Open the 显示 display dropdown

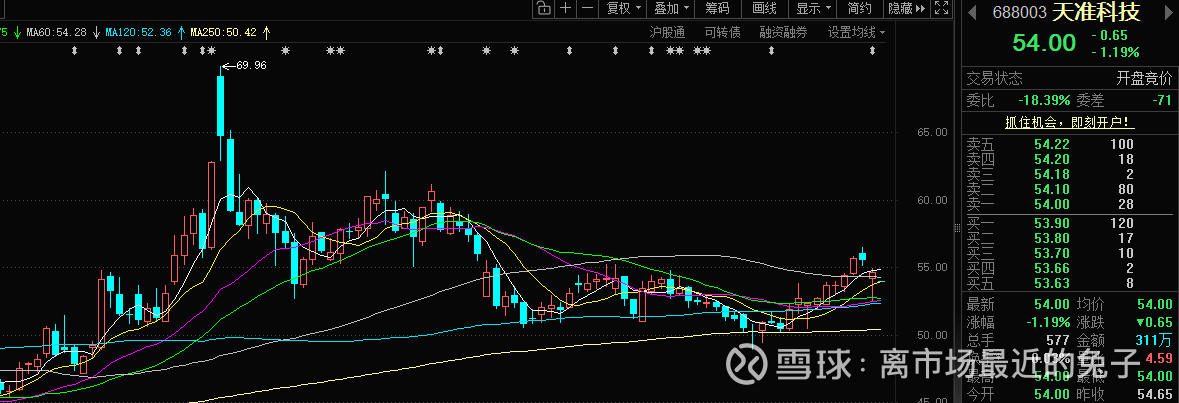[x=814, y=8]
